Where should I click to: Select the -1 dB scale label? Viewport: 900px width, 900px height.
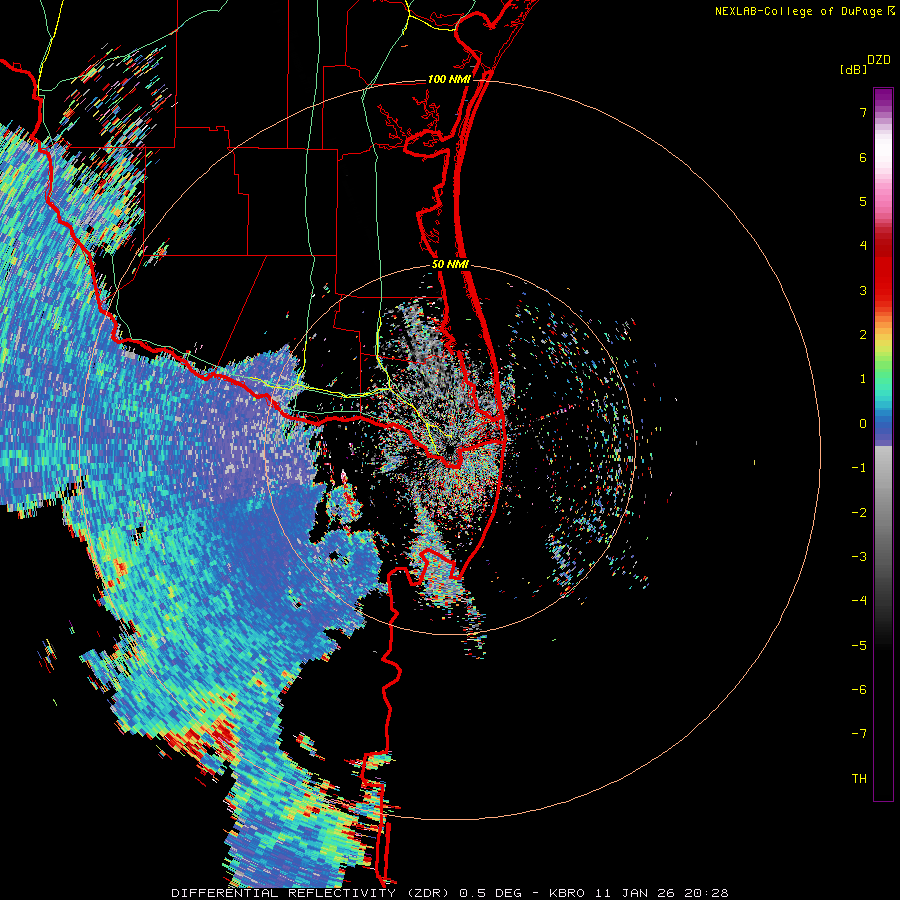[x=859, y=468]
